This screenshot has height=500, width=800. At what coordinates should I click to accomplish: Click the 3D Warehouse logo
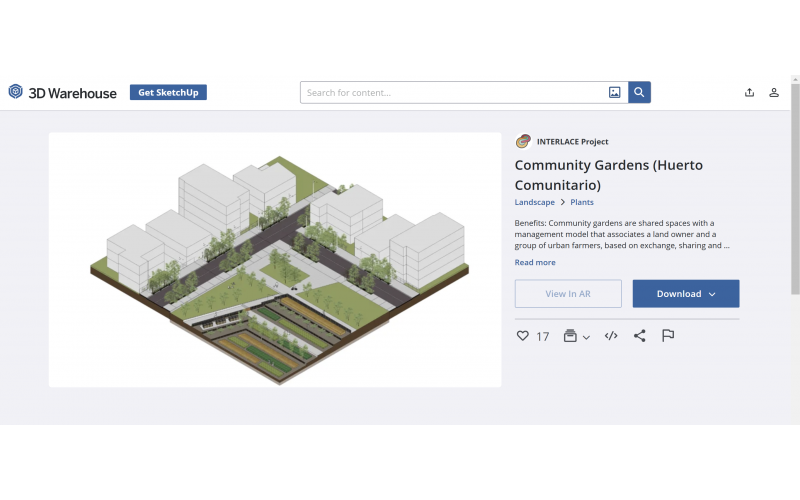click(x=62, y=92)
